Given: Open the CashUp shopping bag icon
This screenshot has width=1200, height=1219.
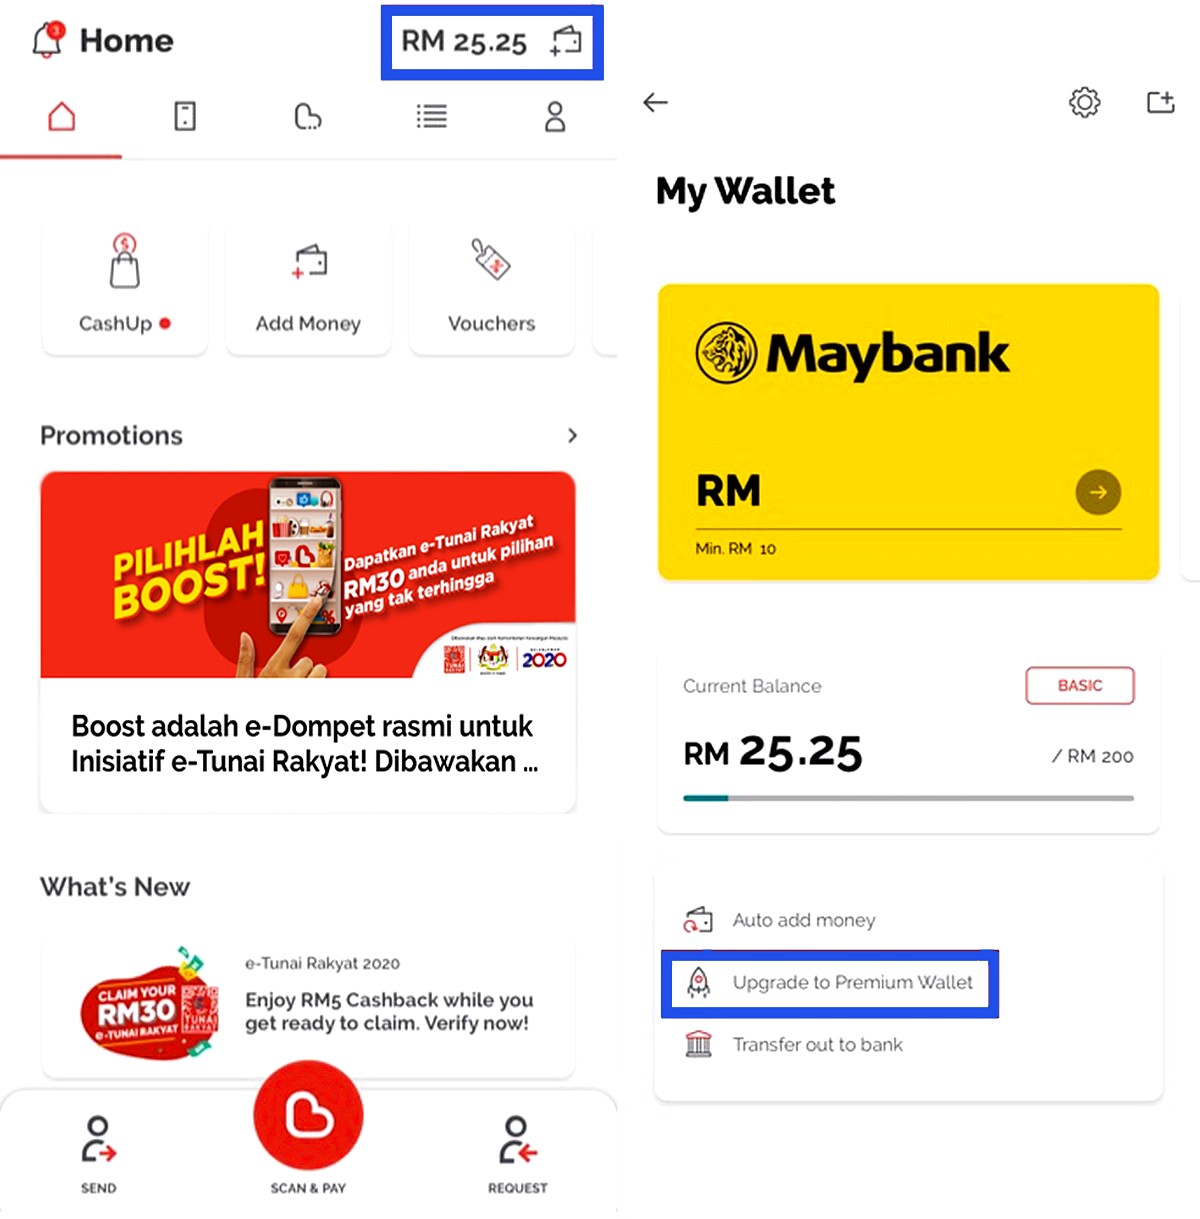Looking at the screenshot, I should [124, 260].
